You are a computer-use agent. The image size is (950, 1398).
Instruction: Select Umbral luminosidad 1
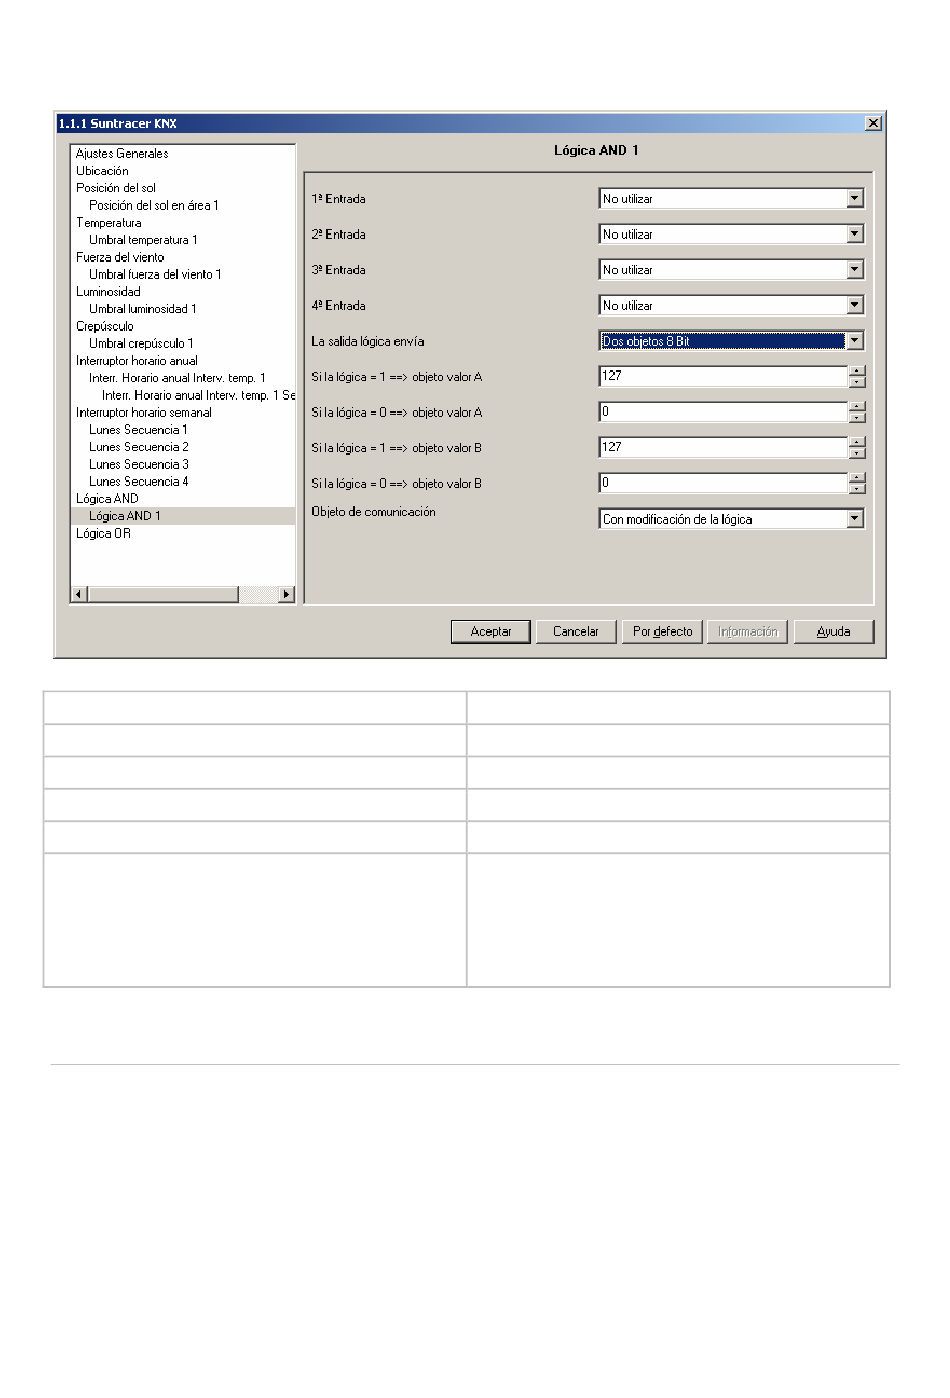point(143,309)
